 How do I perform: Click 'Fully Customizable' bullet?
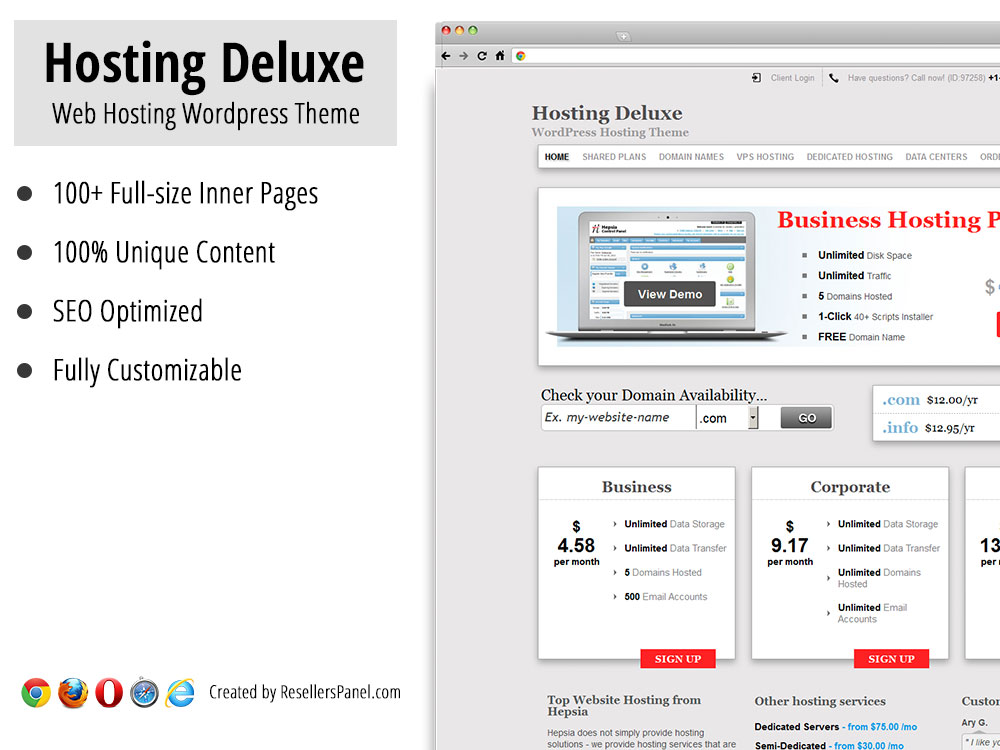[147, 371]
